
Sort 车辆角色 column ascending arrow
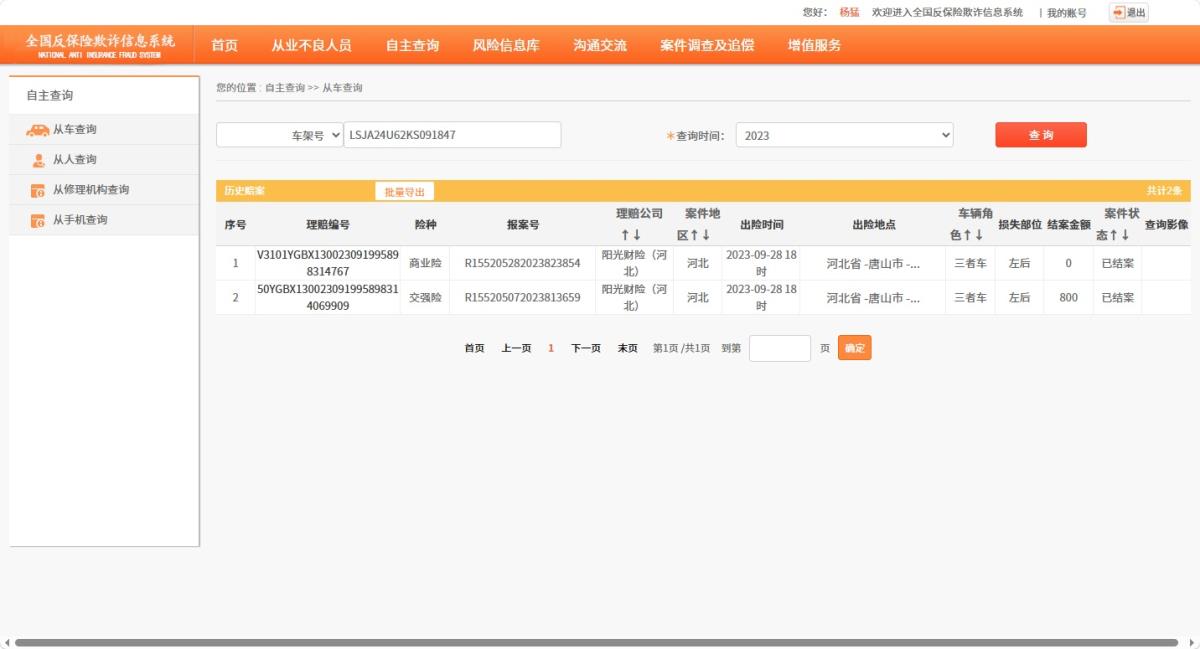967,235
